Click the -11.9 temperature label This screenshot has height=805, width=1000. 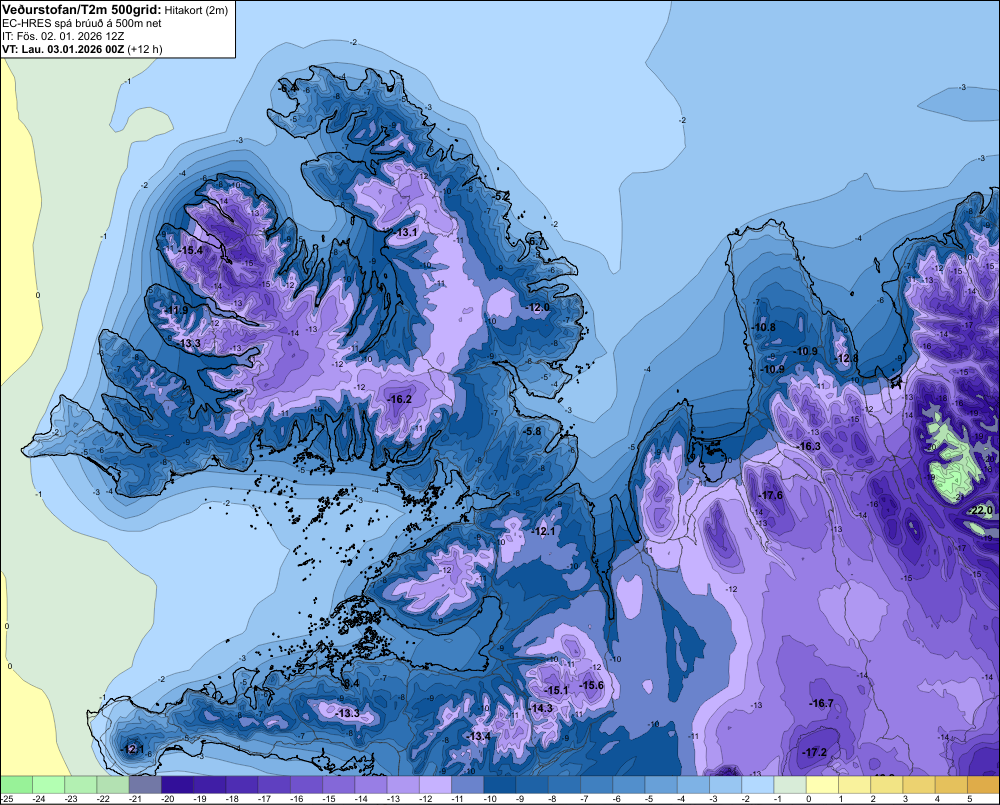pyautogui.click(x=175, y=311)
